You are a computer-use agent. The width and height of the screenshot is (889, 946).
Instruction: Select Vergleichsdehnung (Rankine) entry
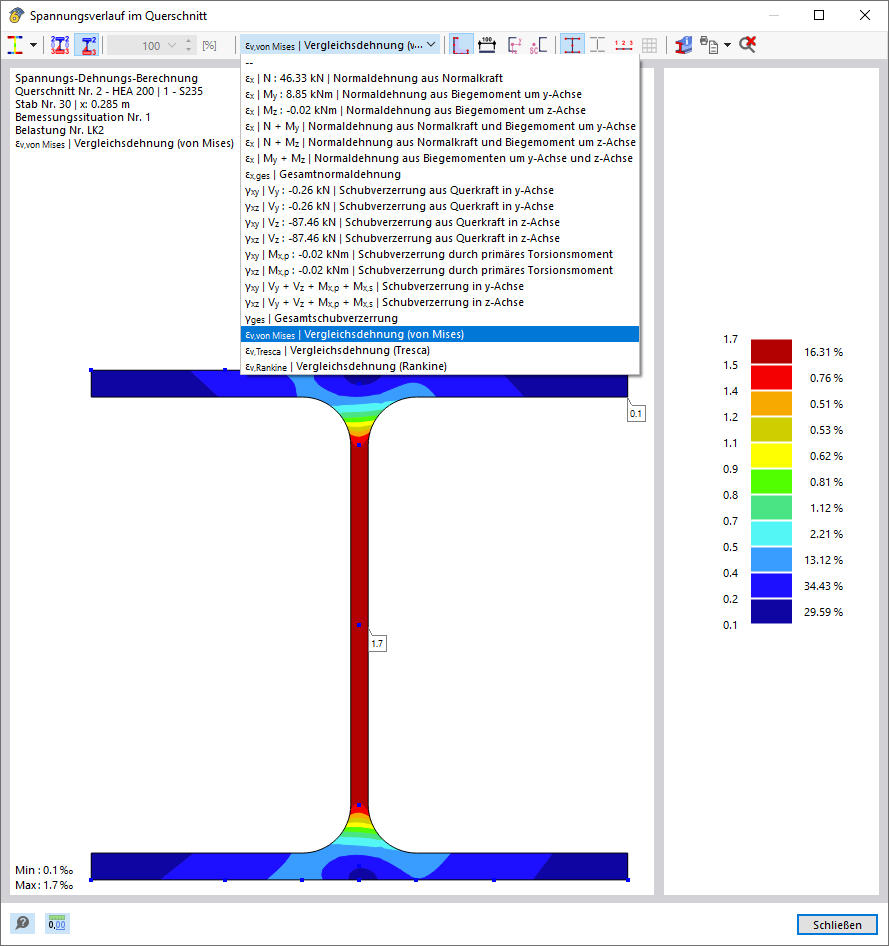point(440,366)
